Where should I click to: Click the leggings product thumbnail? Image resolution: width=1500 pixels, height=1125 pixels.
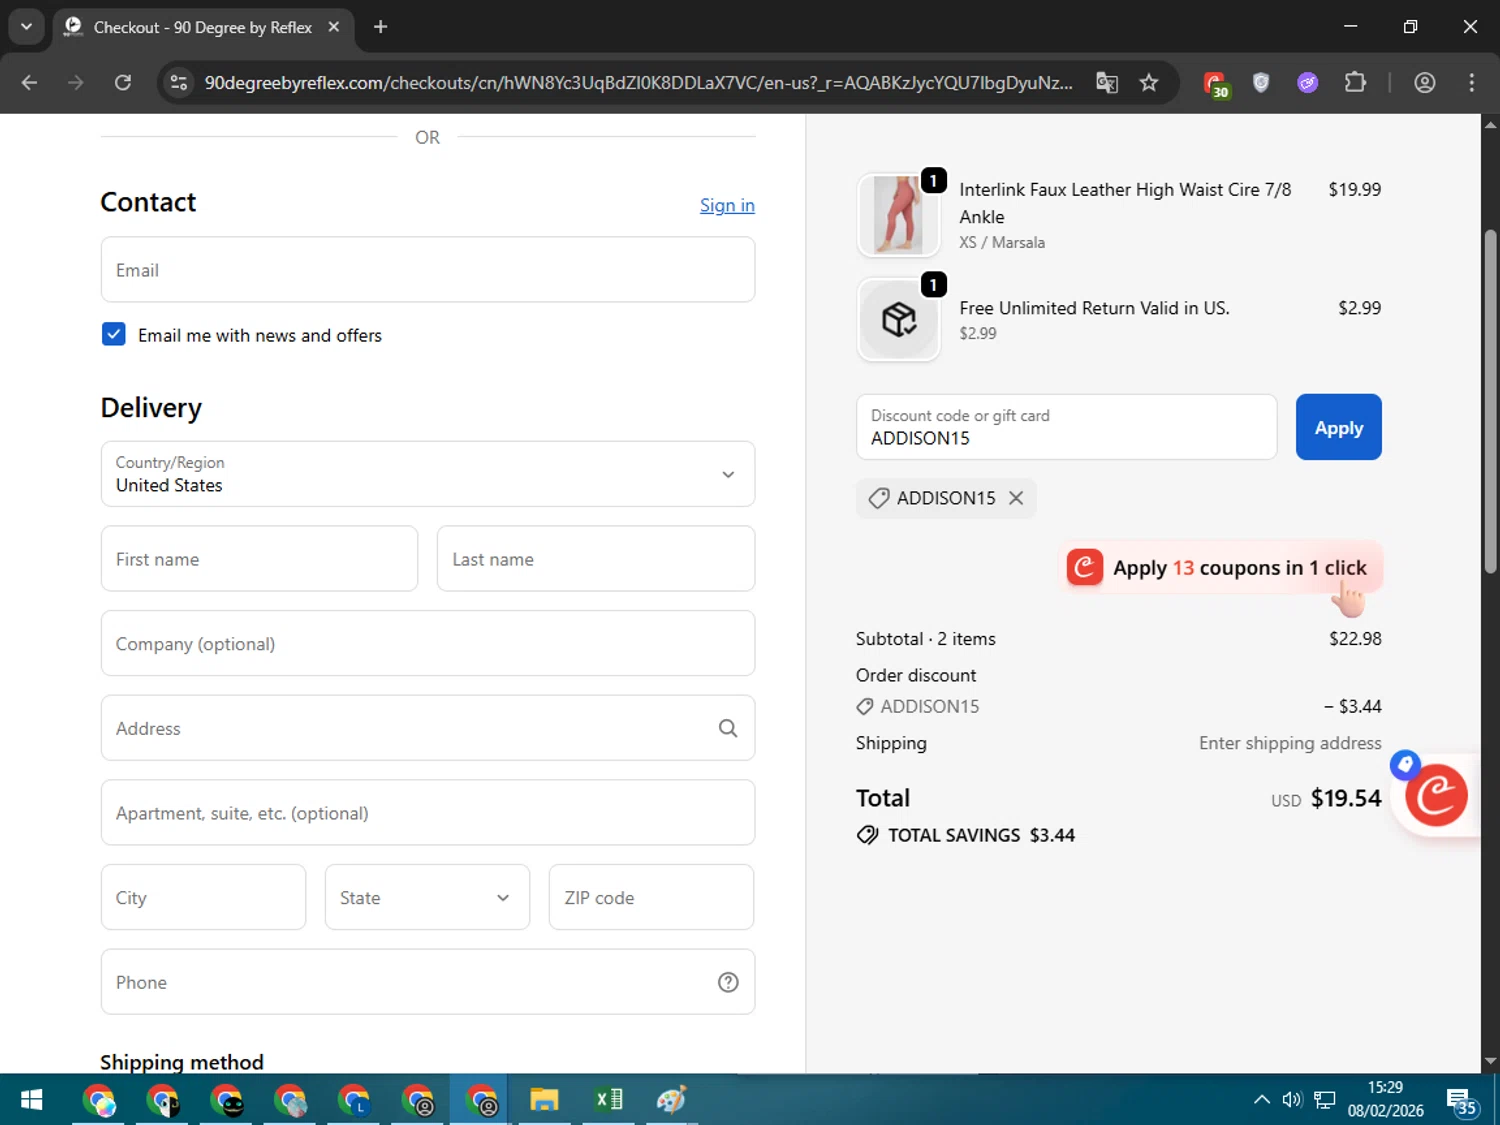(x=899, y=215)
